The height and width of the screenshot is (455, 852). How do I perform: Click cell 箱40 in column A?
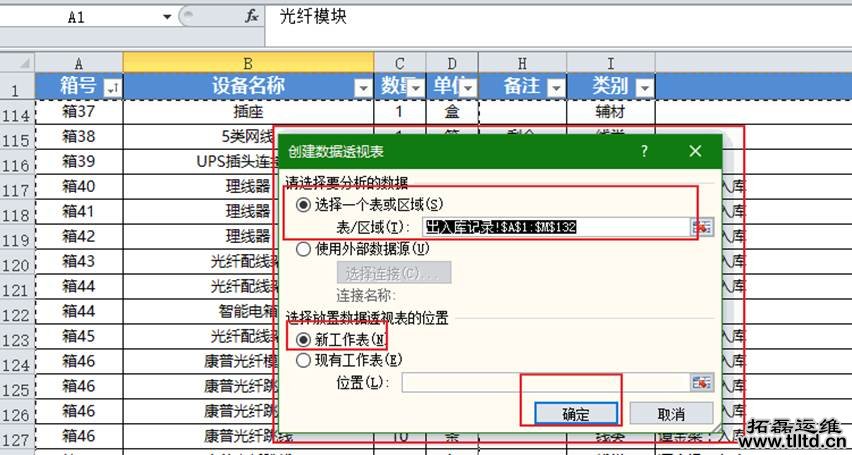(79, 186)
